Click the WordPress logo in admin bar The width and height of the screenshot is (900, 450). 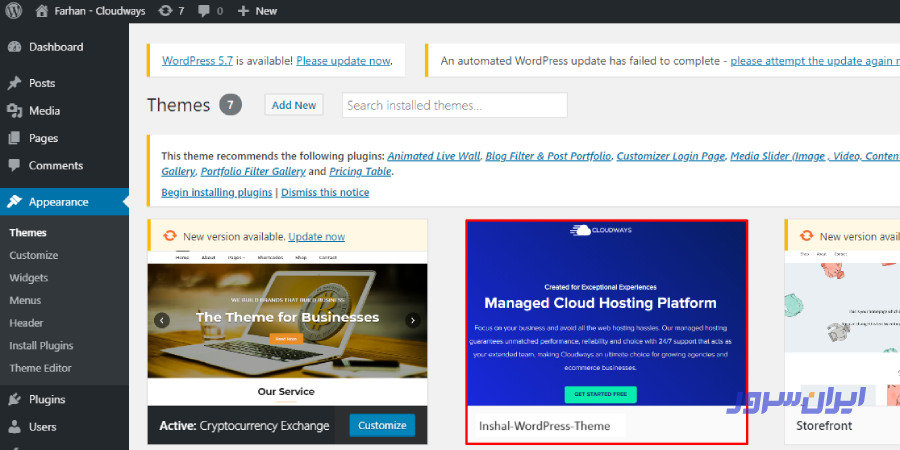pyautogui.click(x=13, y=11)
